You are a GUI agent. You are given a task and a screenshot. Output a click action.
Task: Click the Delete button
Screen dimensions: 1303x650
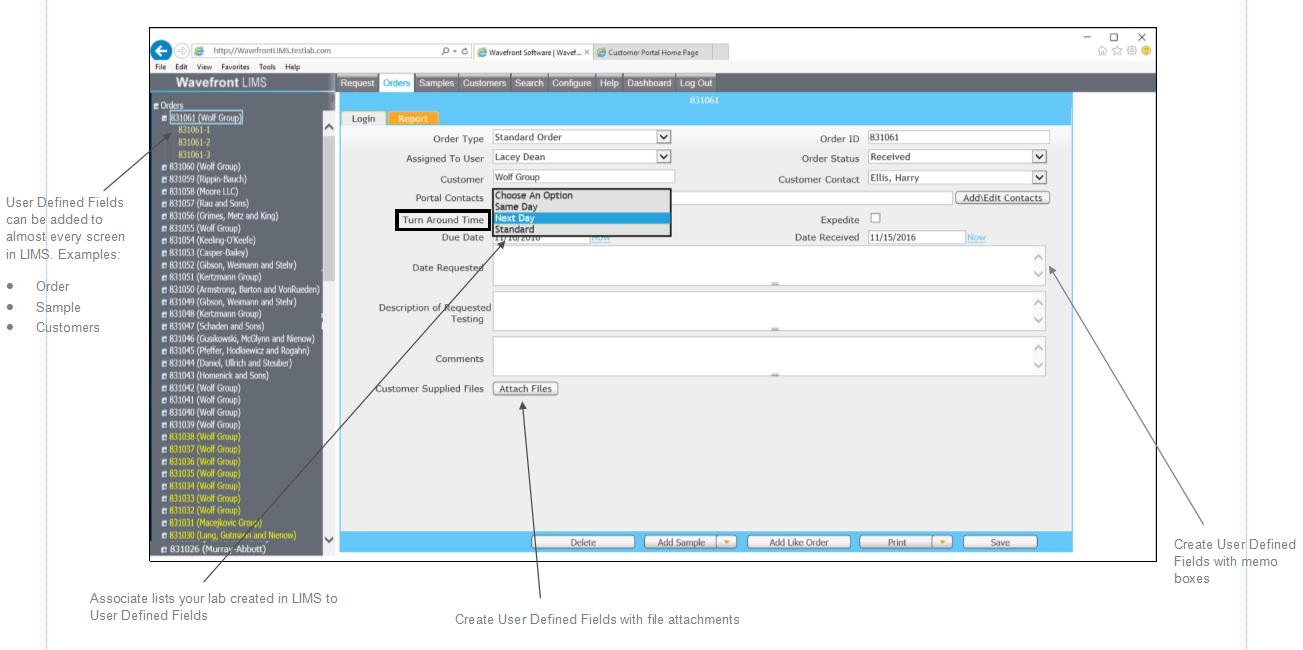[x=583, y=542]
